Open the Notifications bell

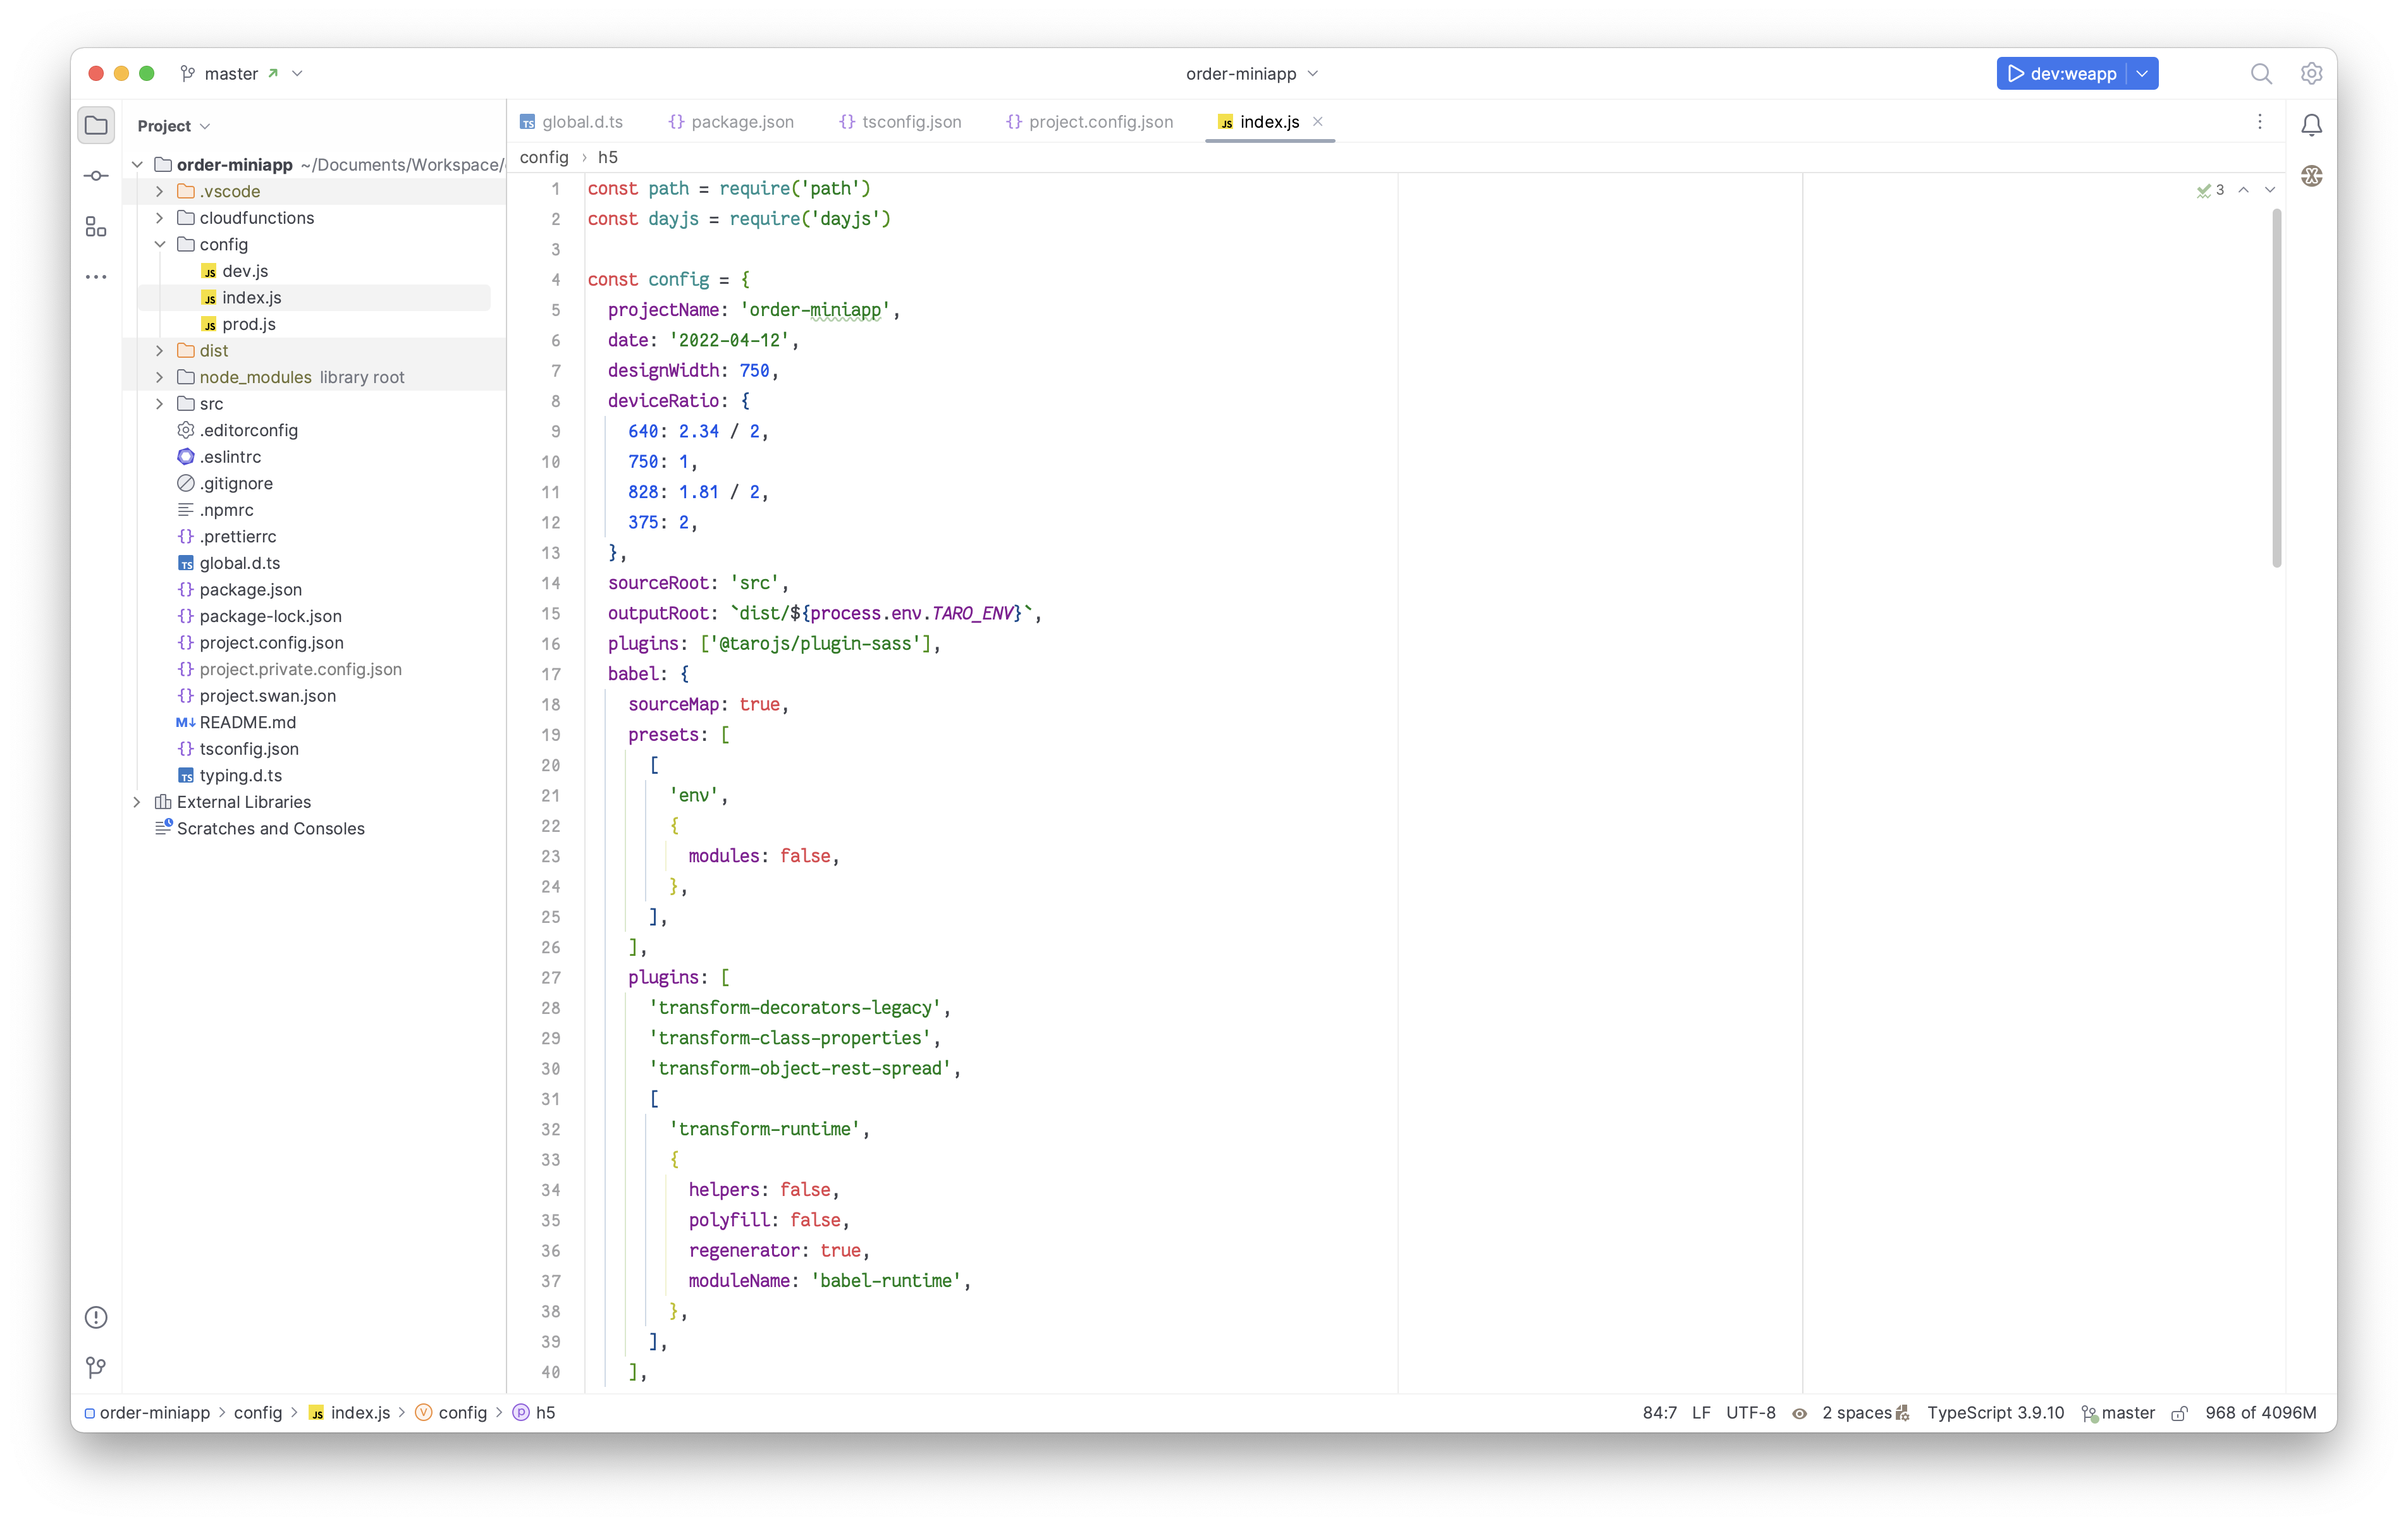[x=2311, y=124]
